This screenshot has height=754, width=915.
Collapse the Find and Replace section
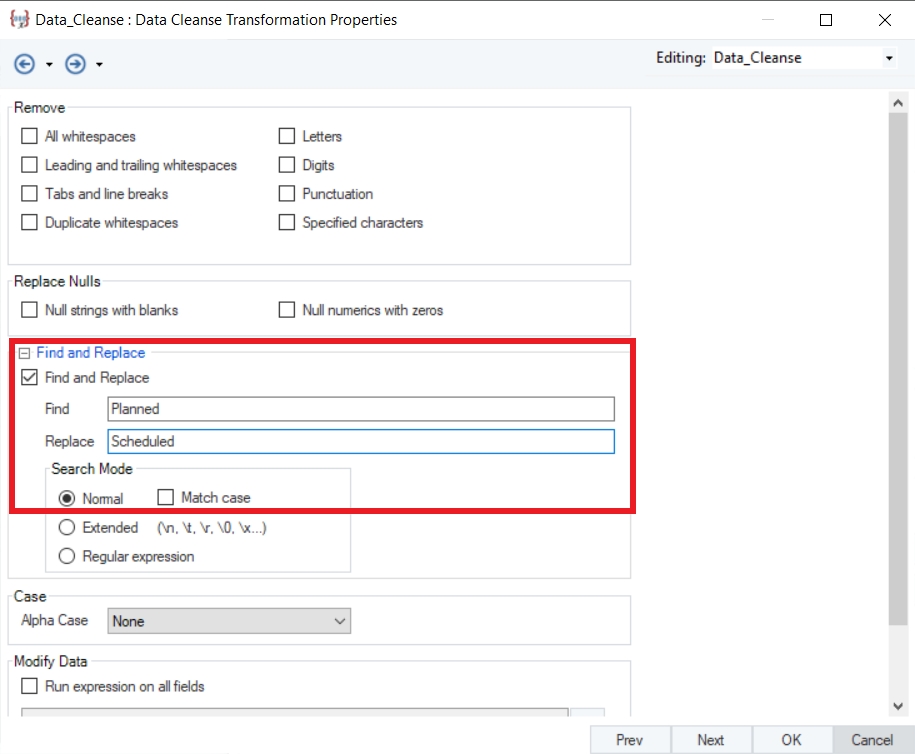(24, 353)
